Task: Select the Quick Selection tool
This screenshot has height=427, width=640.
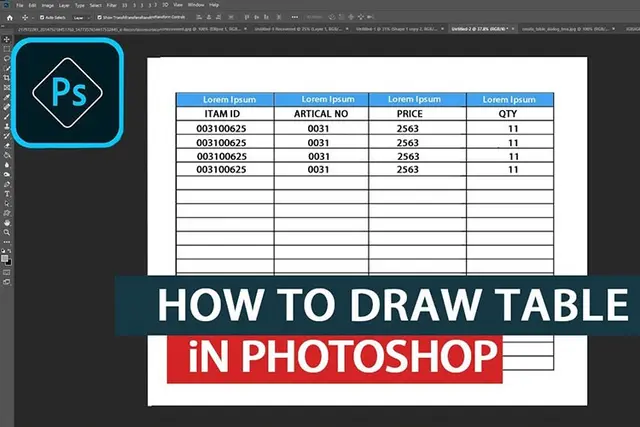Action: pos(7,68)
